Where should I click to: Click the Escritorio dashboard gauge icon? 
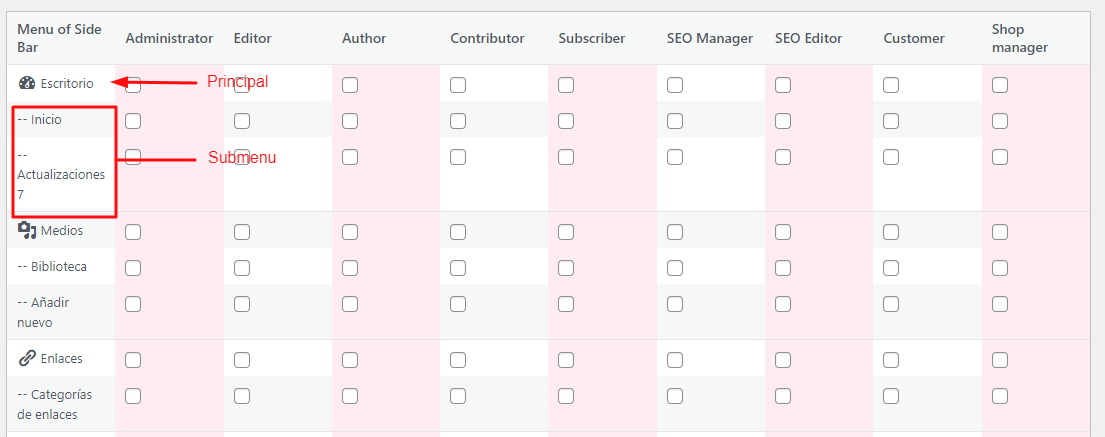[x=27, y=83]
